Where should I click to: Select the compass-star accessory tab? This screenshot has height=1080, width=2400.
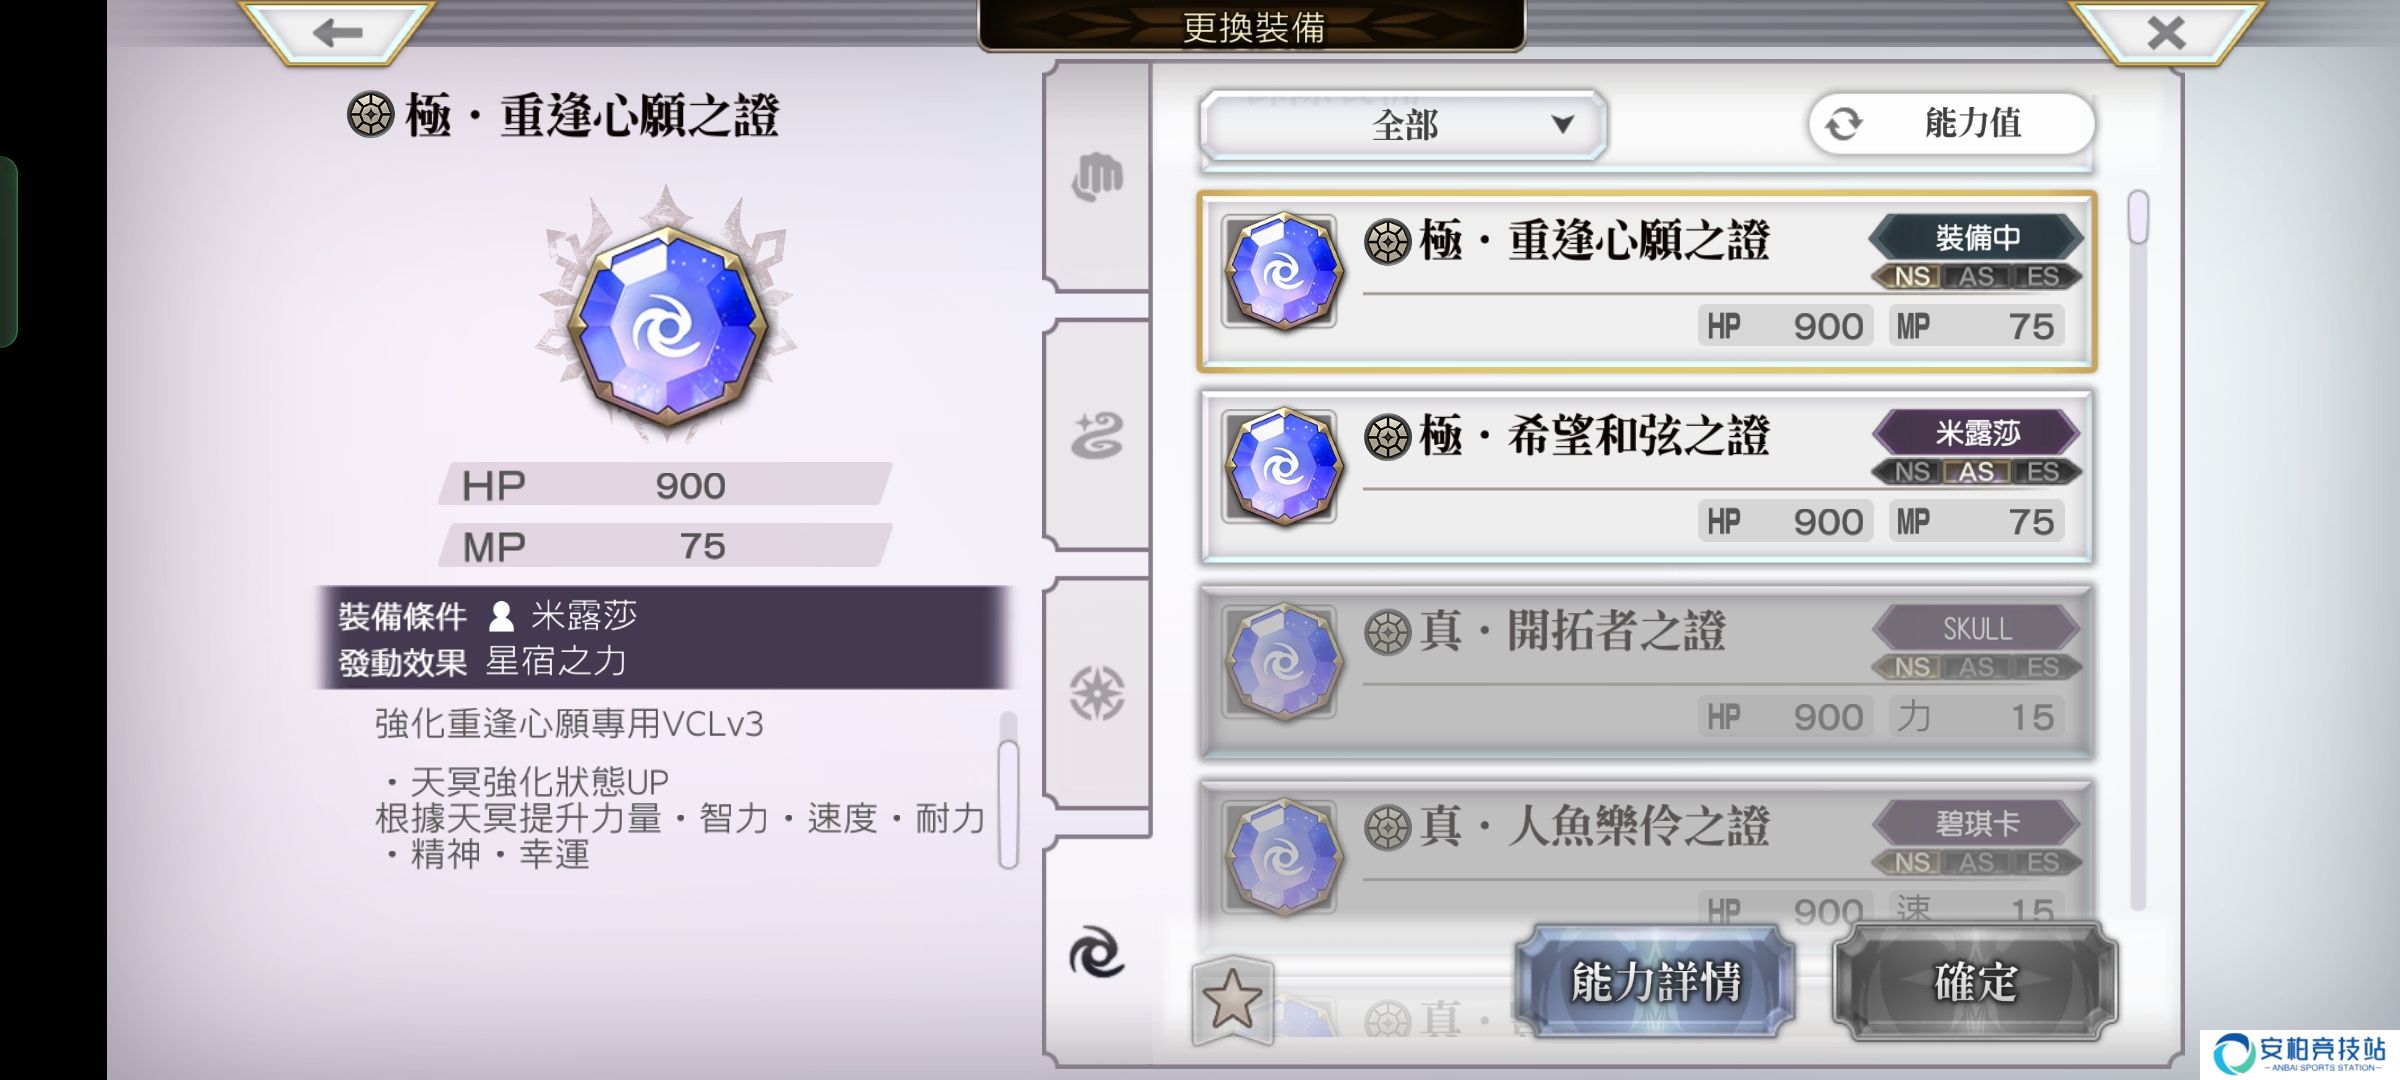click(1097, 693)
